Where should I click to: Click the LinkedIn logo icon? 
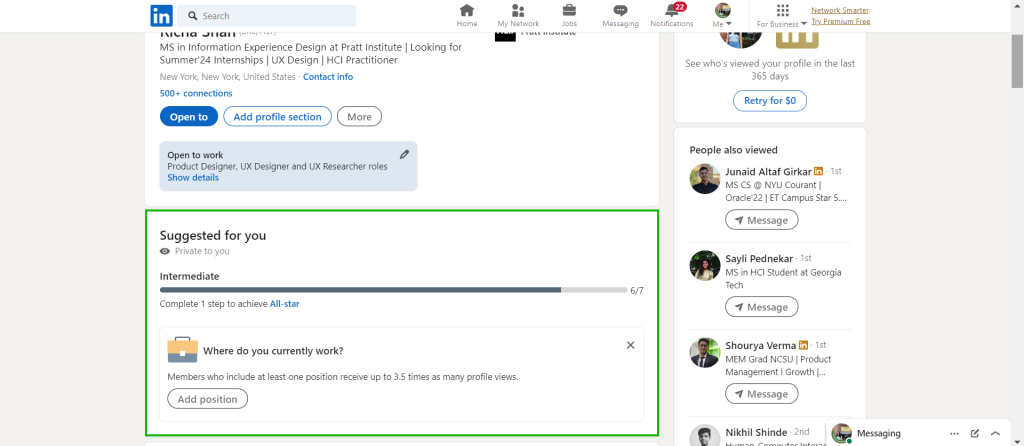tap(161, 16)
